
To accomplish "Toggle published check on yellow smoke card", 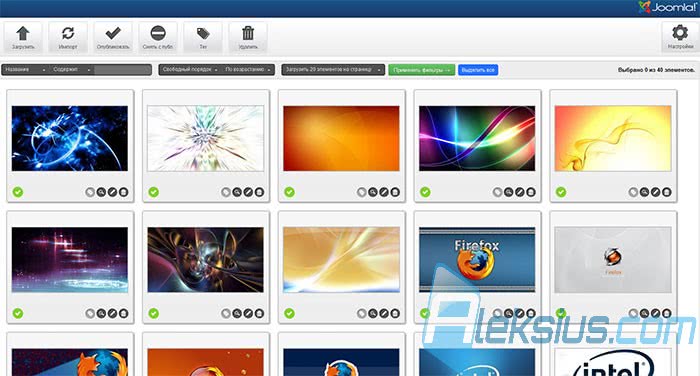I will pyautogui.click(x=561, y=192).
